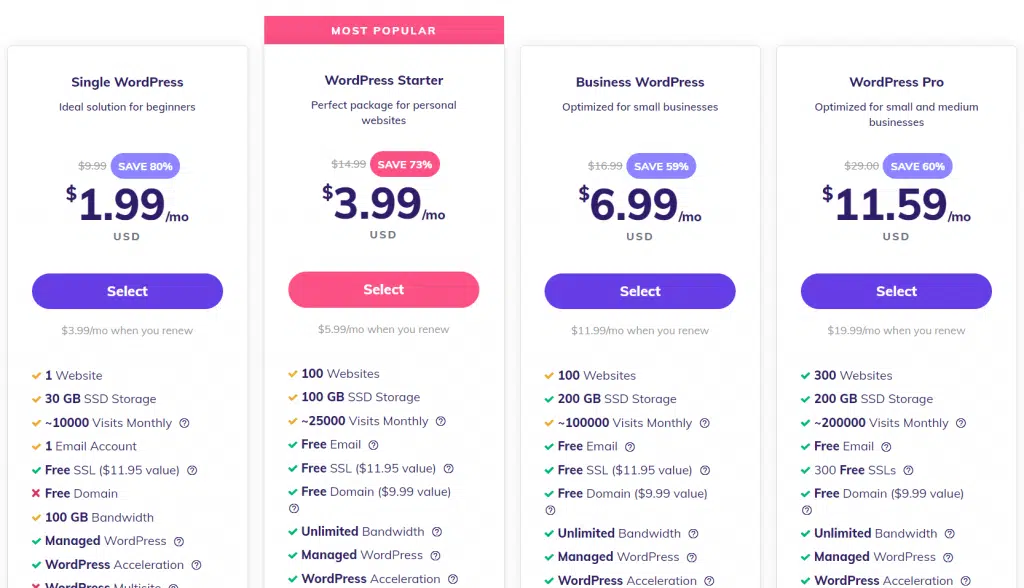This screenshot has width=1024, height=588.
Task: Select the WordPress Starter plan
Action: click(x=383, y=289)
